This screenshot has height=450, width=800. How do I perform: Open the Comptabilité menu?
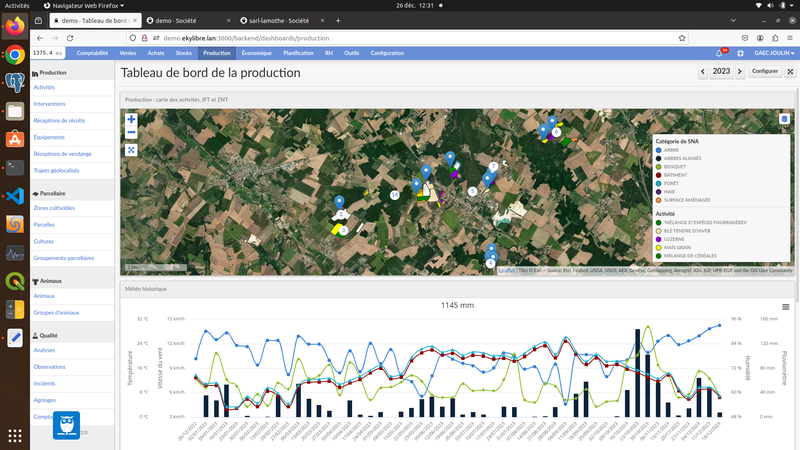[92, 53]
